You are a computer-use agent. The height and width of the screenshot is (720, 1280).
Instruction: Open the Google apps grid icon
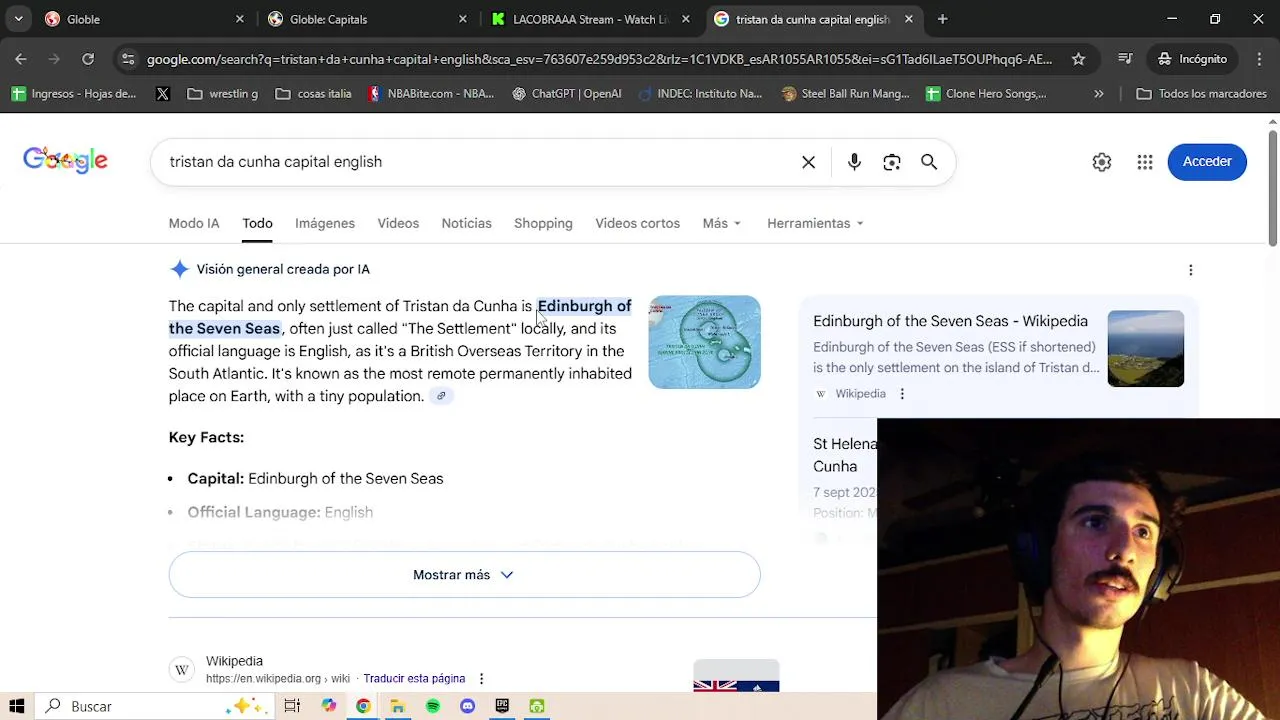(x=1145, y=162)
